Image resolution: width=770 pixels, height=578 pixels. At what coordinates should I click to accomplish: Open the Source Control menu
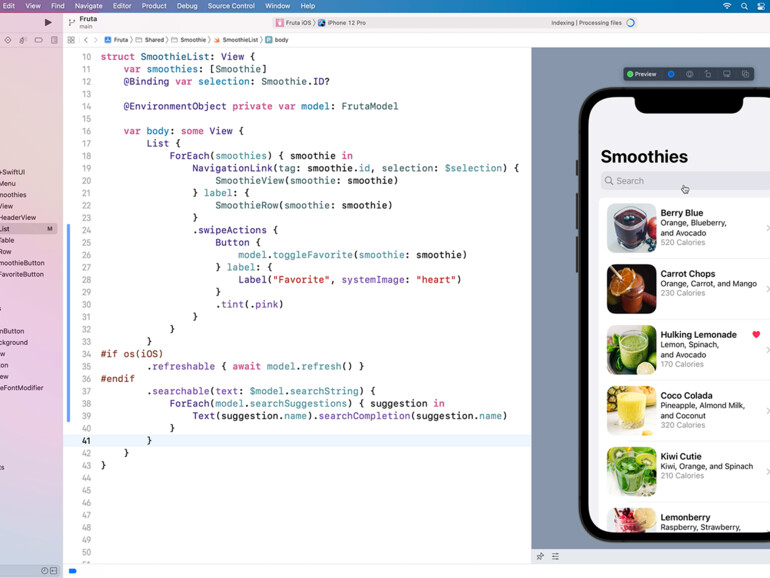(x=231, y=6)
